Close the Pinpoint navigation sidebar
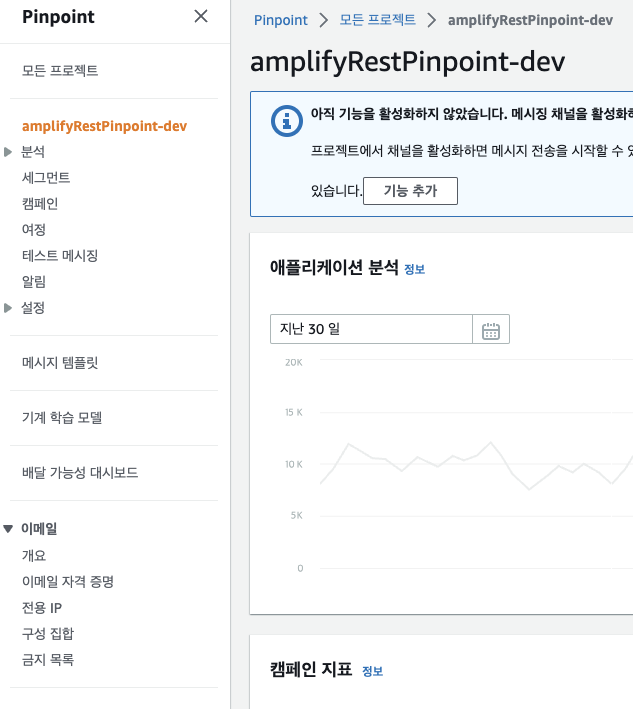Image resolution: width=633 pixels, height=709 pixels. [x=201, y=16]
